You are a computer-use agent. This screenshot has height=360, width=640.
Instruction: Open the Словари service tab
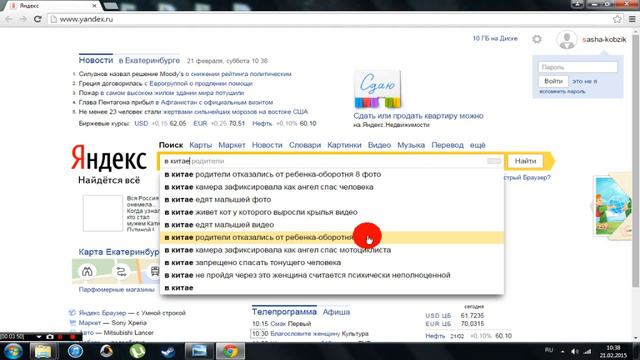305,145
